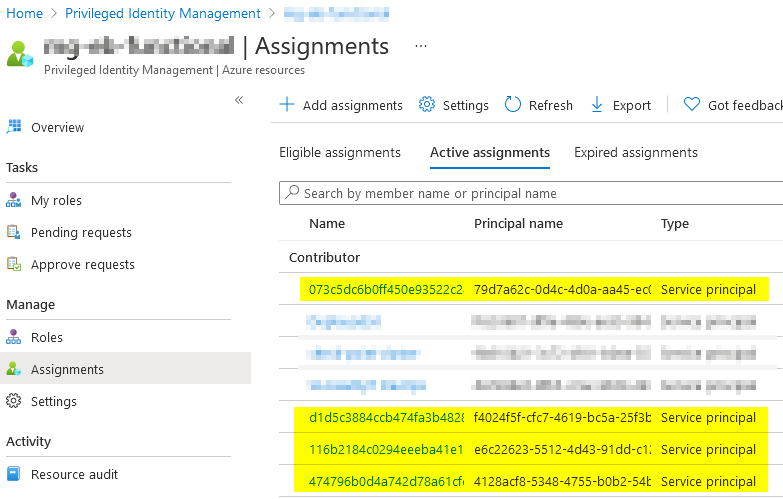Click the Refresh circular arrow icon
The height and width of the screenshot is (499, 783).
coord(513,104)
